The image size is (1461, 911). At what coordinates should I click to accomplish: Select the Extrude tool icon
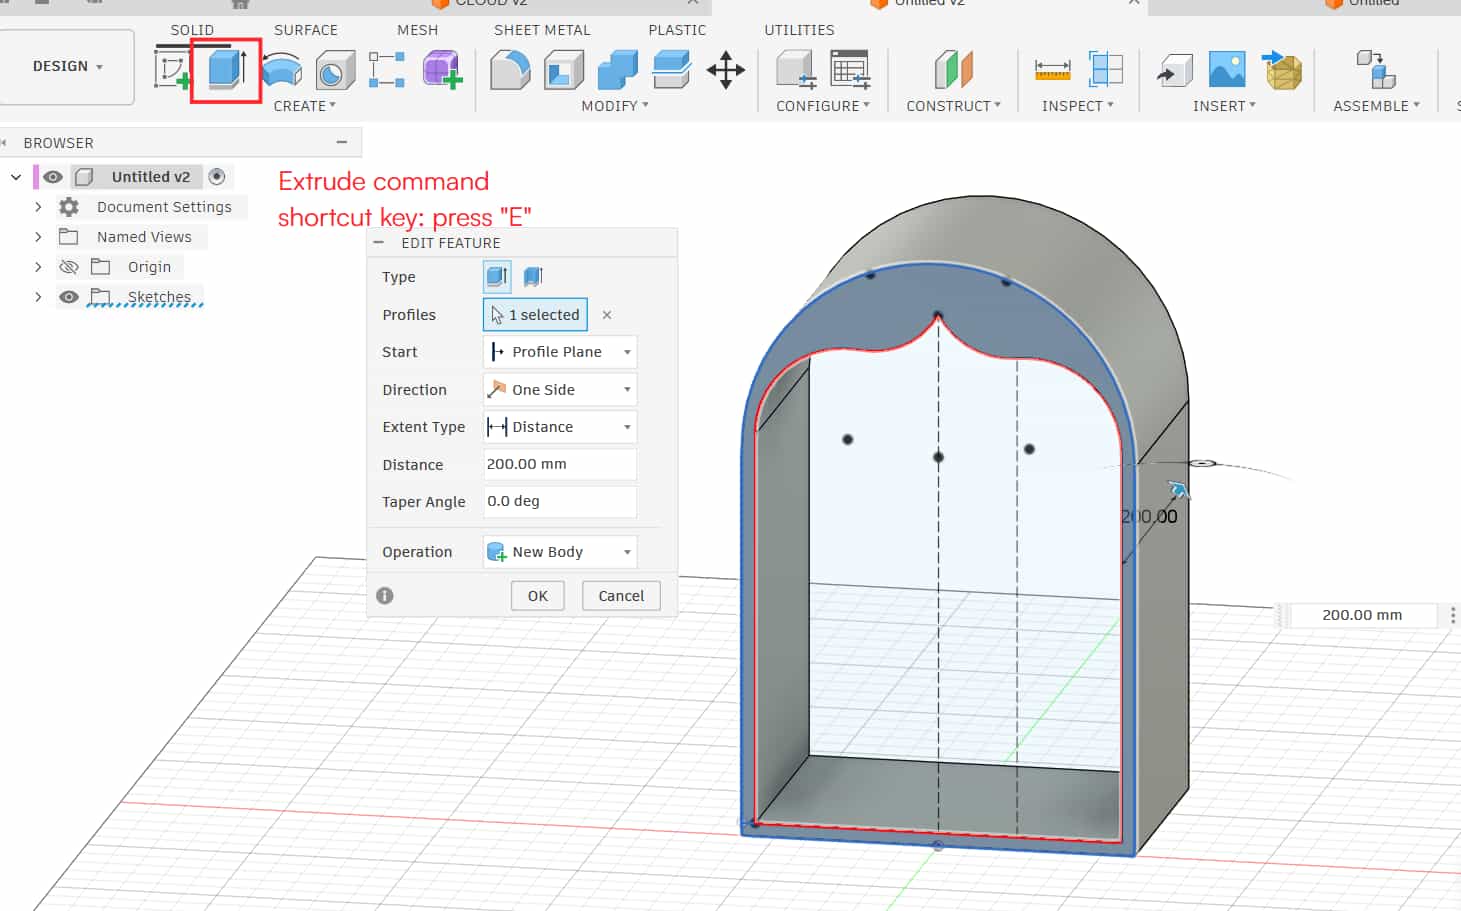(226, 70)
